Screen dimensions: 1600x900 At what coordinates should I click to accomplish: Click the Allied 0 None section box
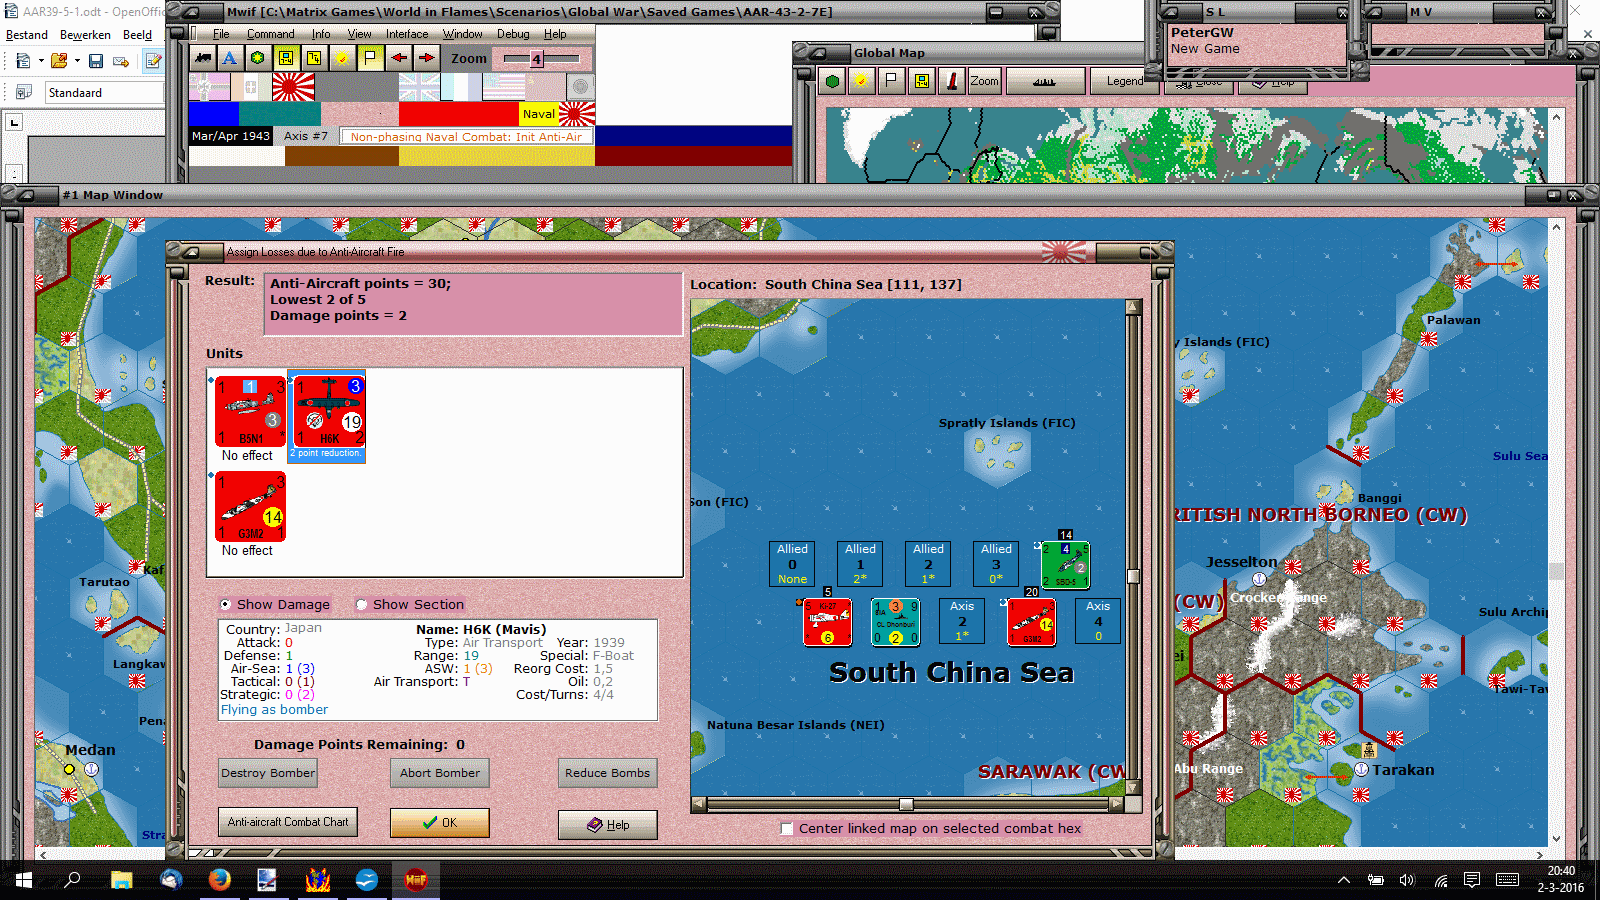tap(792, 564)
